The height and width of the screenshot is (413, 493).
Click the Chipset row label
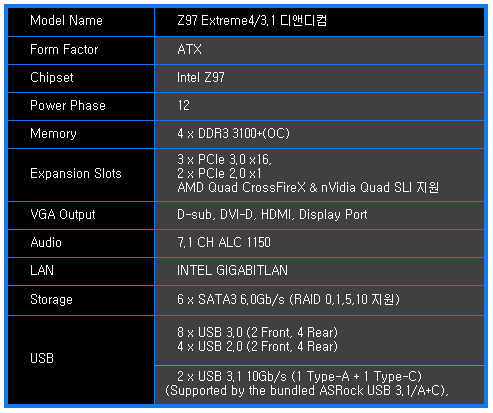pos(52,78)
